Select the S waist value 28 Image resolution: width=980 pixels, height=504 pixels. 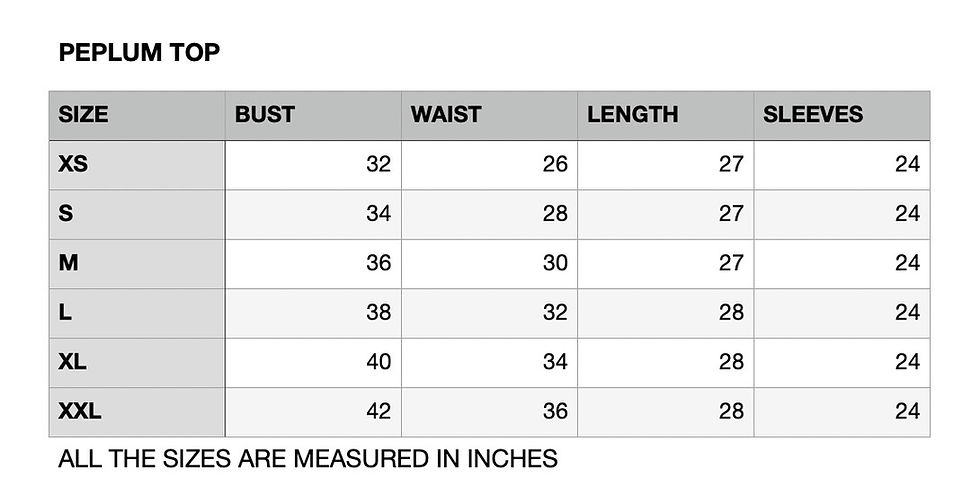555,213
